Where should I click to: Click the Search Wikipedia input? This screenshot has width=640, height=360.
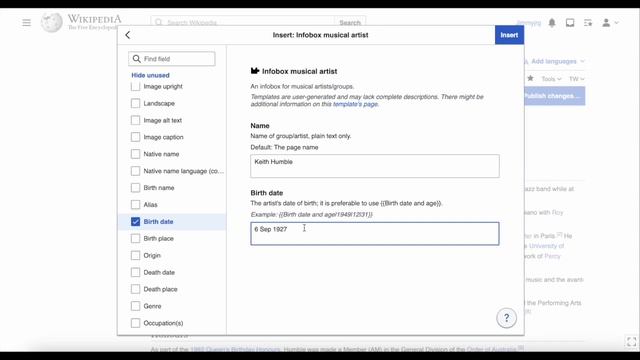(243, 22)
